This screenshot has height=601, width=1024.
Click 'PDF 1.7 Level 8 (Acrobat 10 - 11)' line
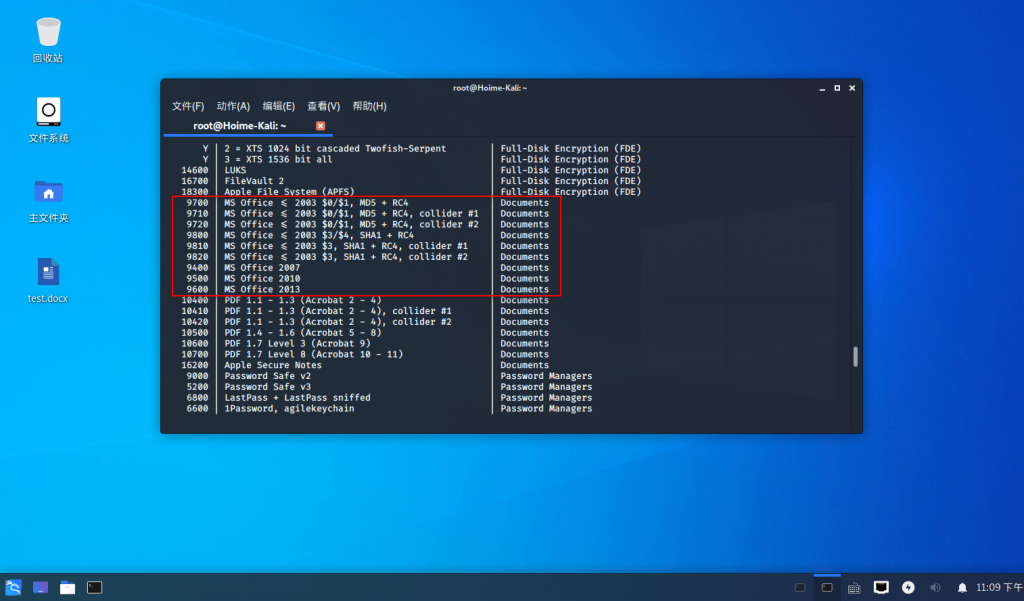click(314, 354)
